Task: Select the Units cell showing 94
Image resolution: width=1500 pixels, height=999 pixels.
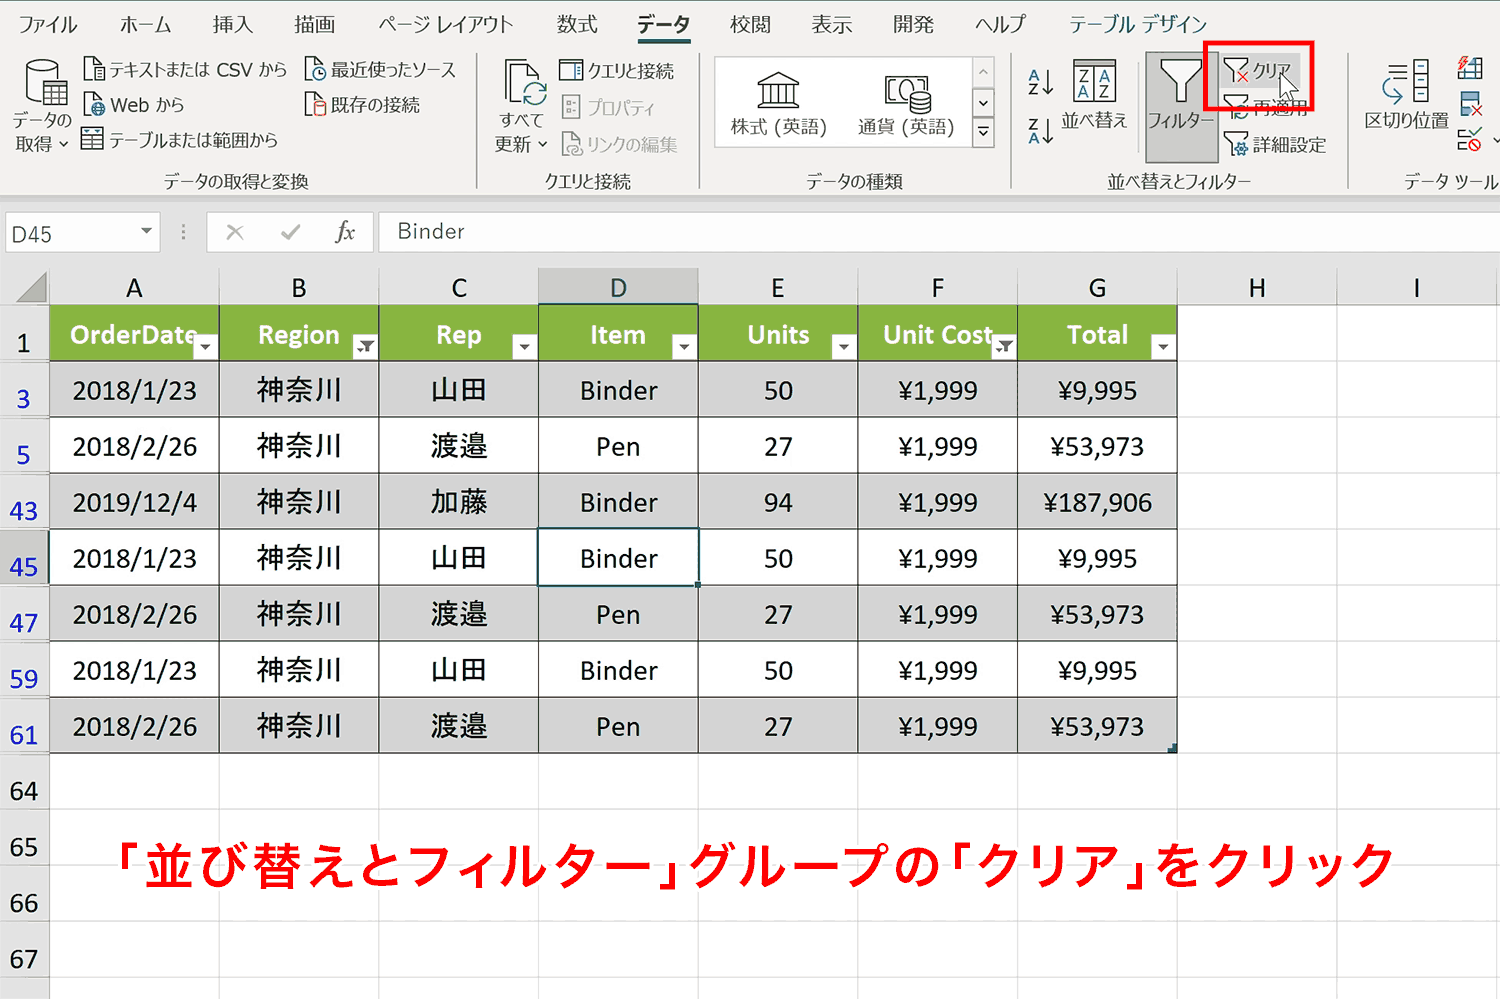Action: point(778,502)
